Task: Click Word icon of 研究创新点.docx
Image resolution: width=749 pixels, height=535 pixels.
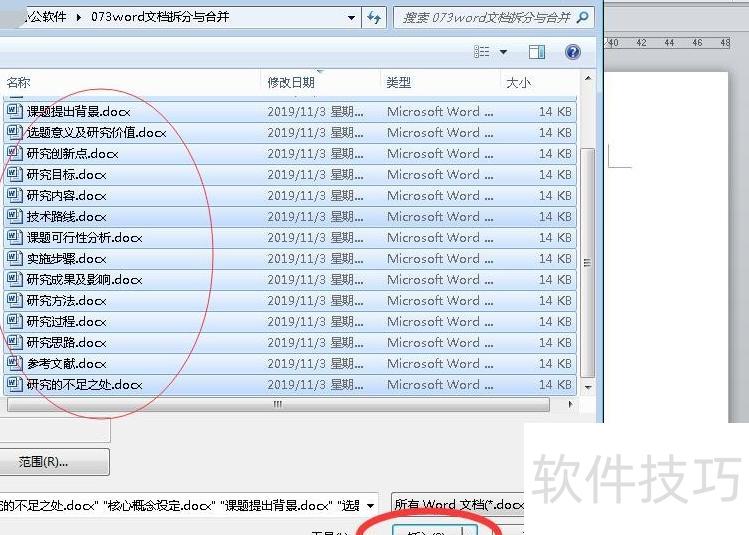Action: point(15,153)
